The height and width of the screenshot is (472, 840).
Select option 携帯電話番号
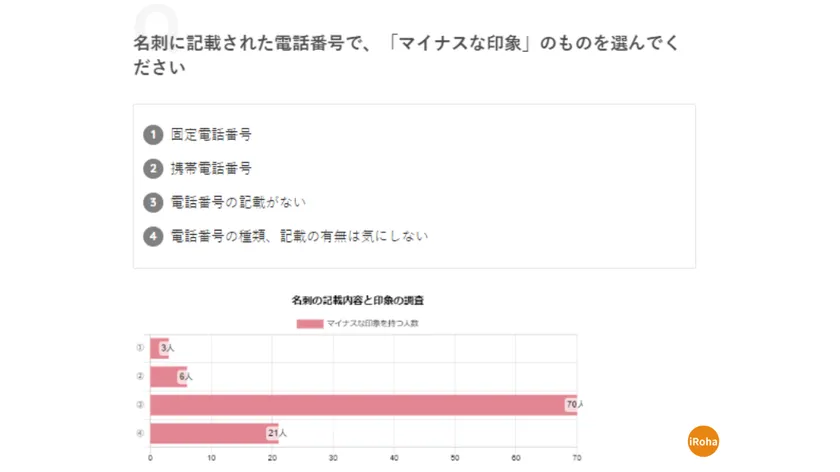pos(210,168)
